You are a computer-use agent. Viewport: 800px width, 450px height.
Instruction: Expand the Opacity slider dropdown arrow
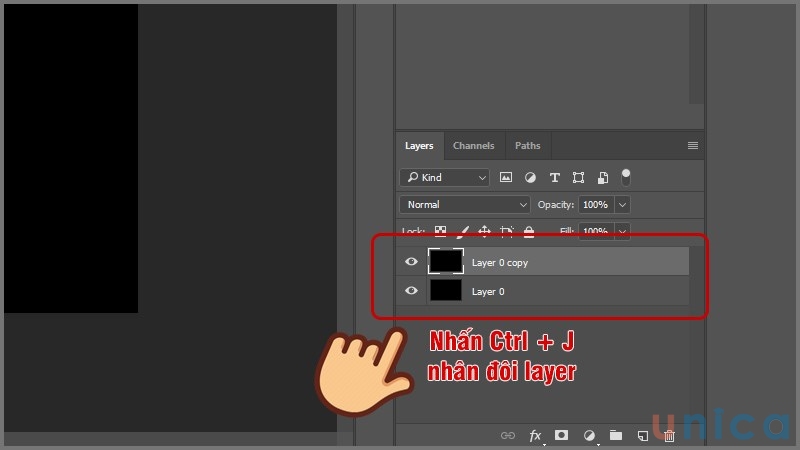click(x=623, y=204)
